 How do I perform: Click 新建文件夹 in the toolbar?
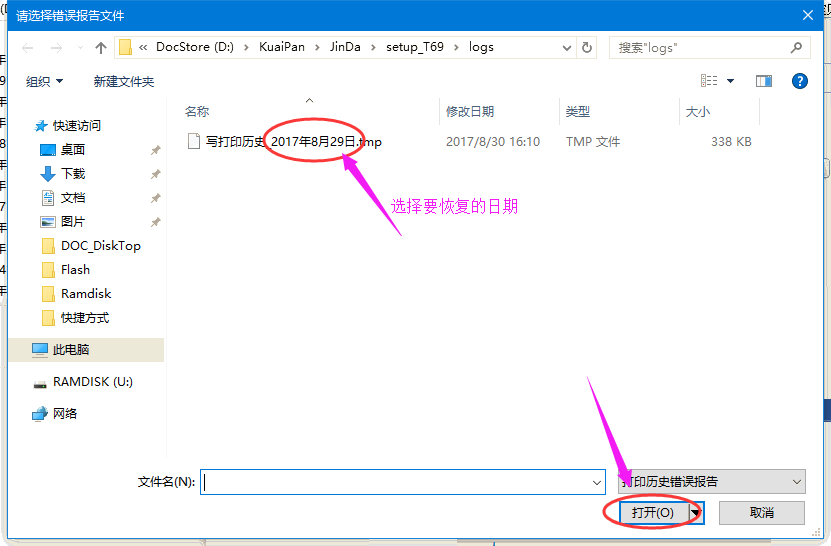point(124,81)
